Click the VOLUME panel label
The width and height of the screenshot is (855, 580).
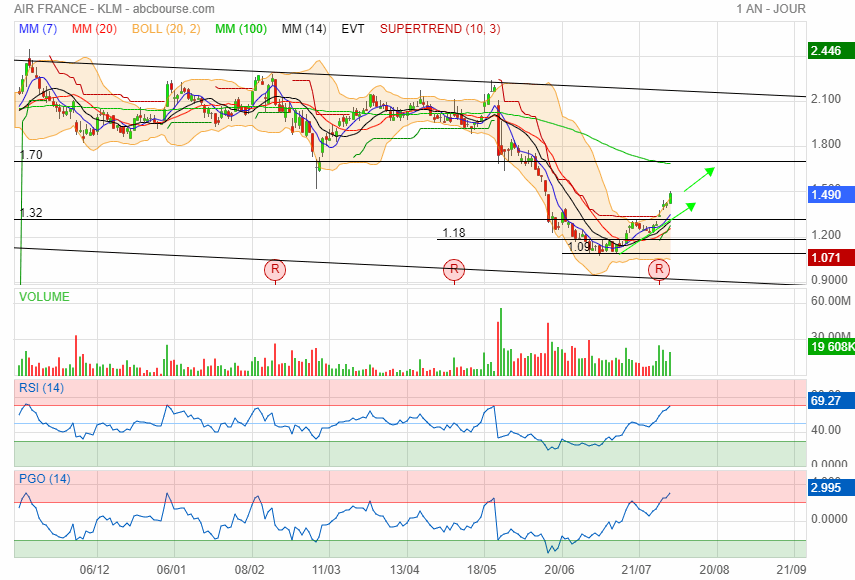44,297
